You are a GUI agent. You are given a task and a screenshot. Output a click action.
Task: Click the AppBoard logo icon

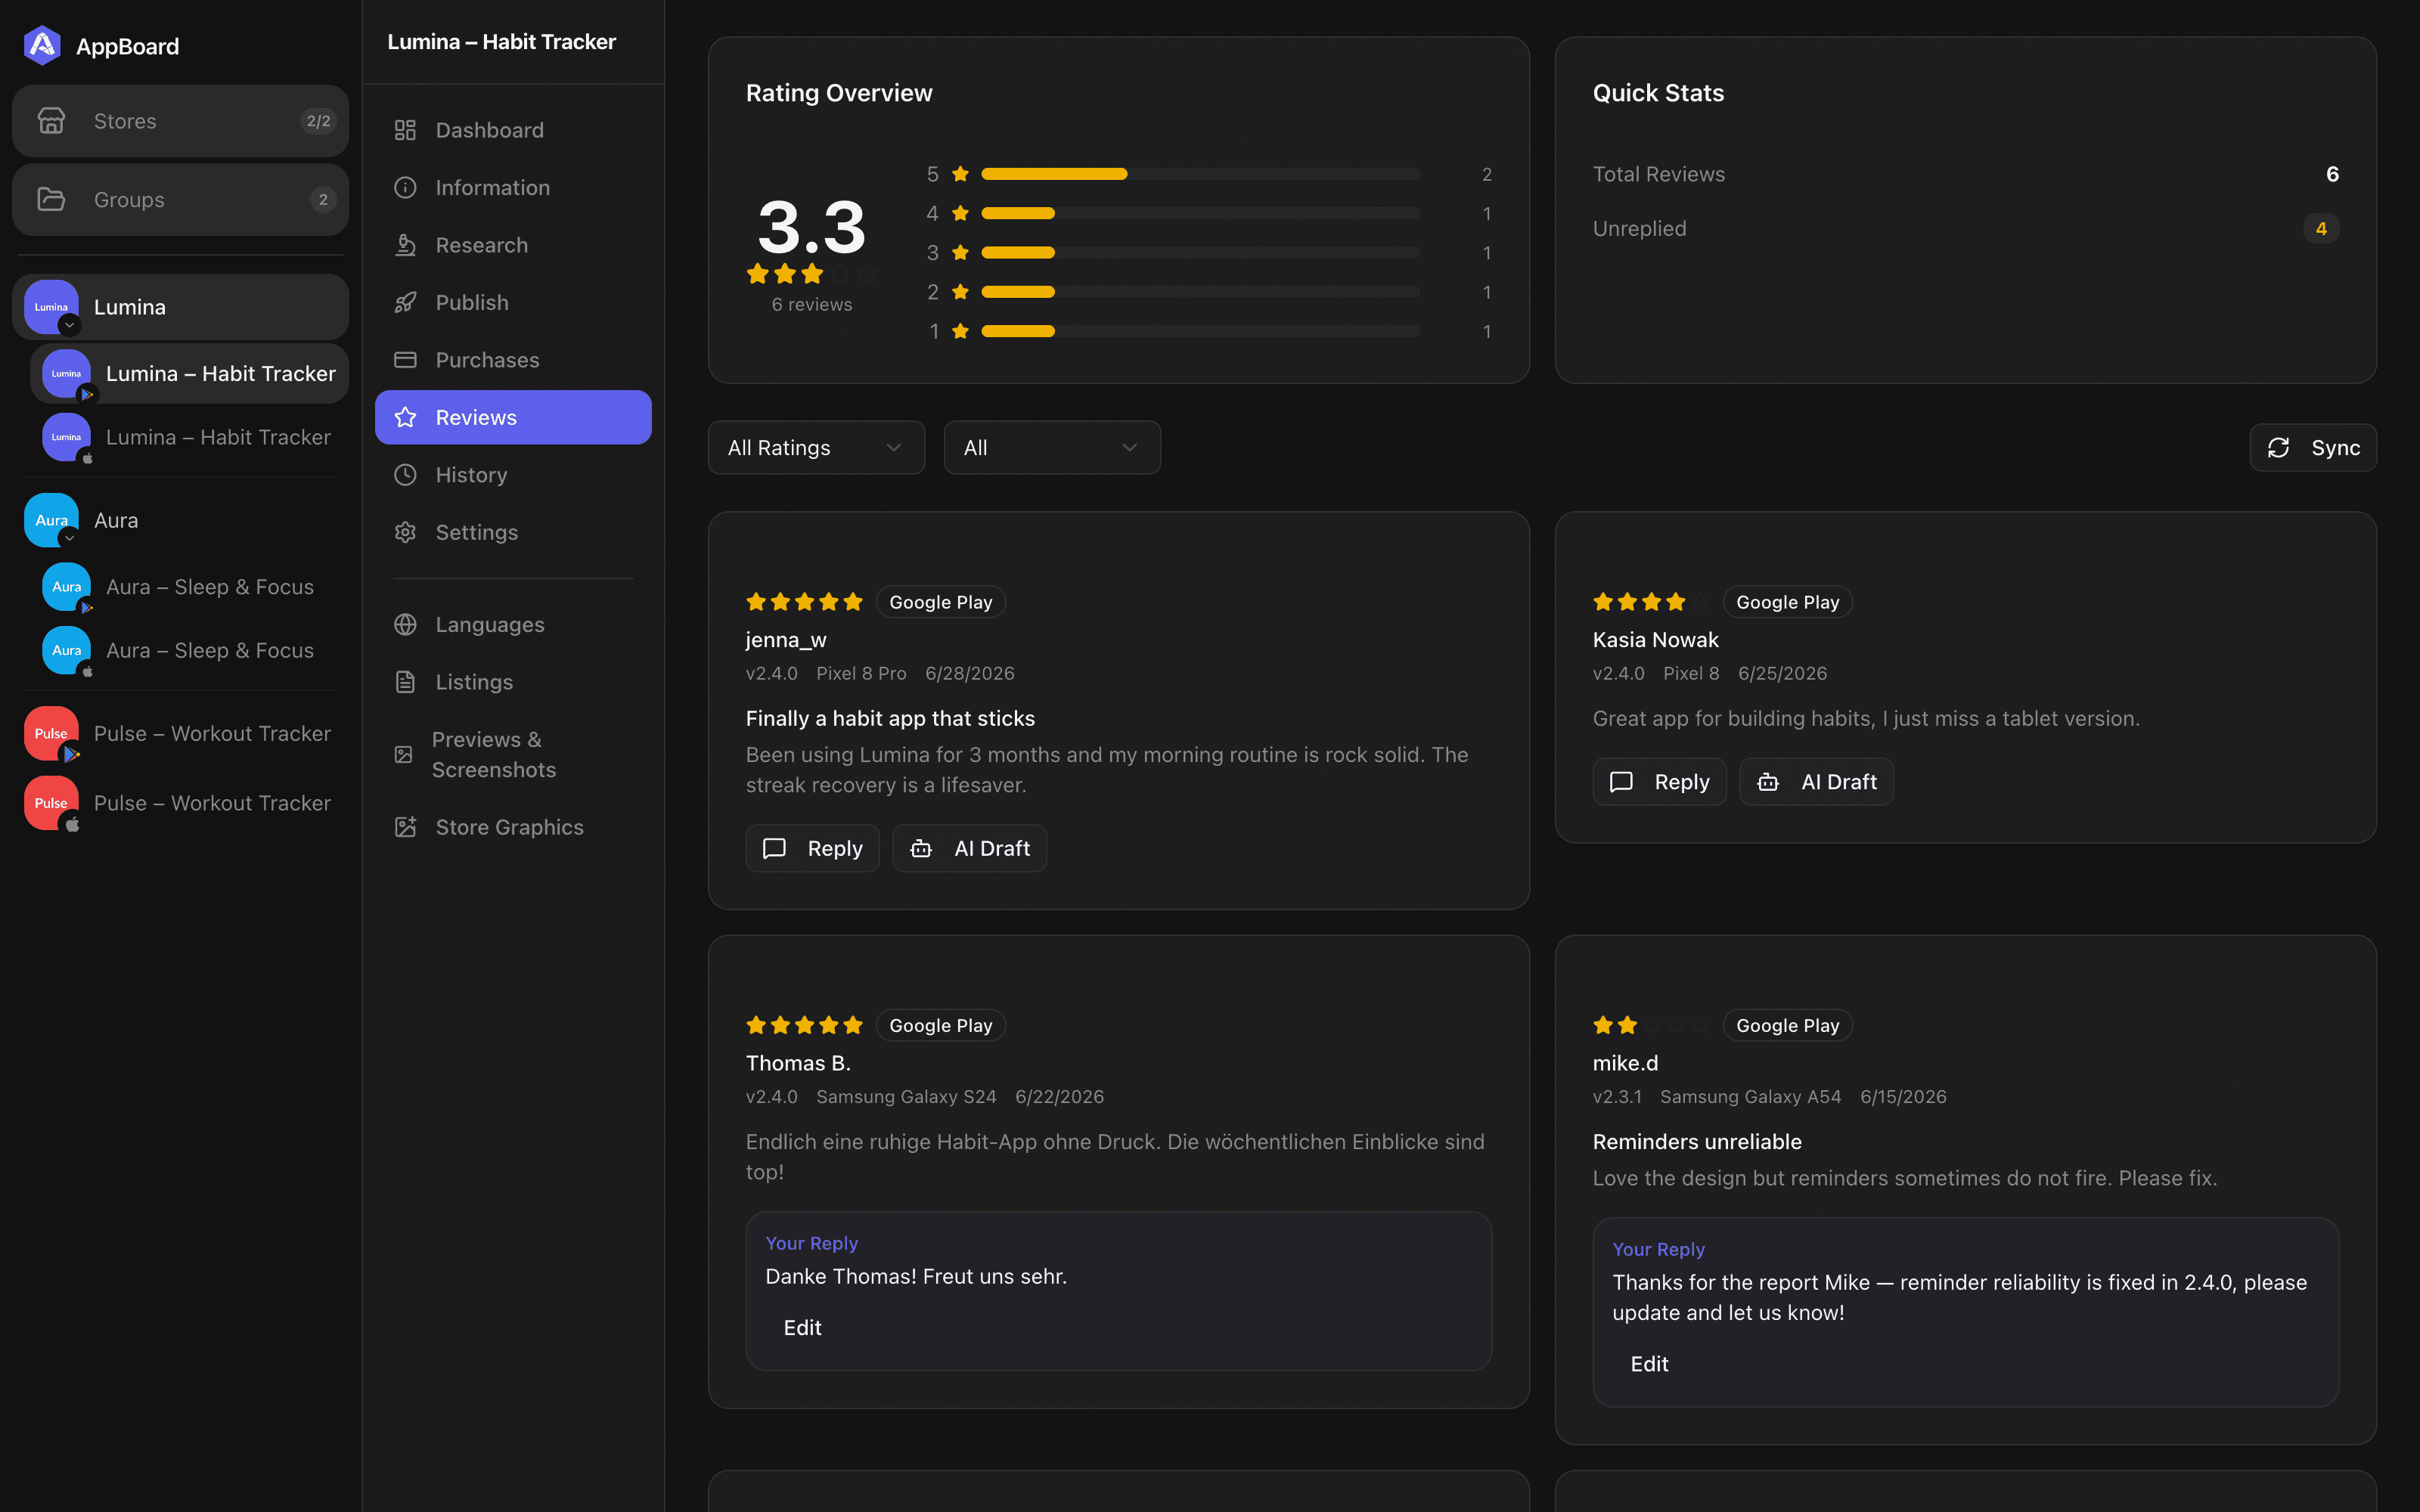42,45
